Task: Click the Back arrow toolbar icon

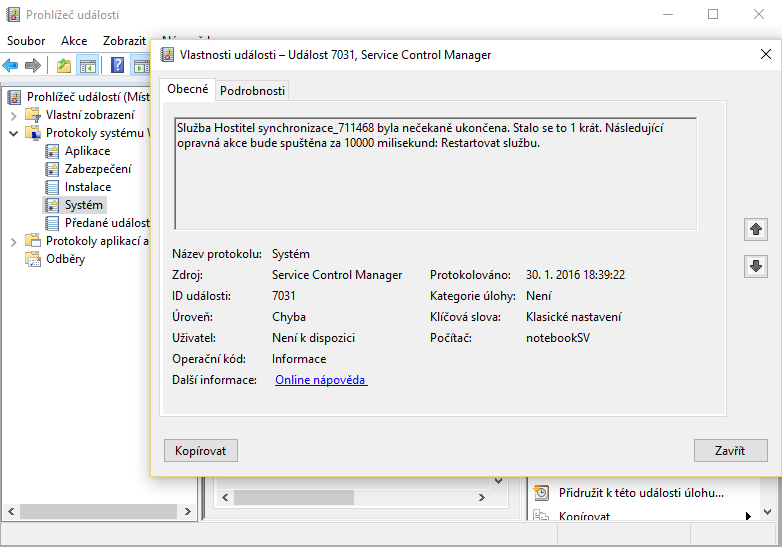Action: pyautogui.click(x=10, y=65)
